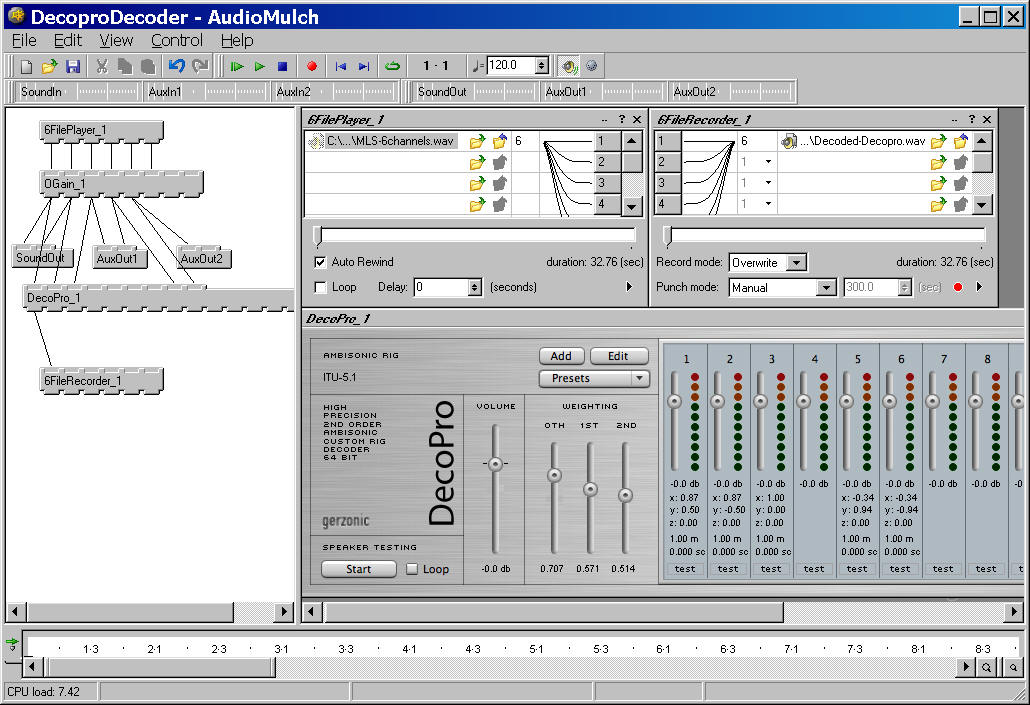
Task: Click the test button under speaker 4
Action: click(x=814, y=569)
